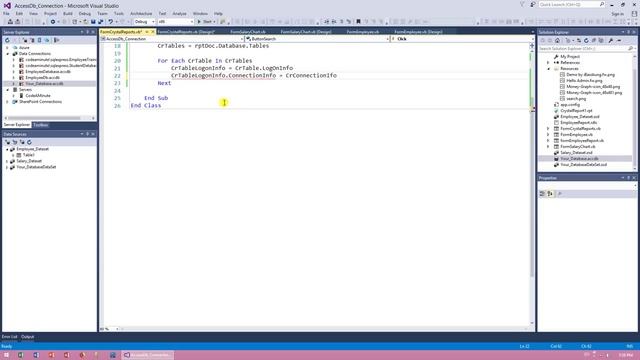This screenshot has height=360, width=640.
Task: Select CrystalReport1.rpt in Solution Explorer
Action: [576, 111]
